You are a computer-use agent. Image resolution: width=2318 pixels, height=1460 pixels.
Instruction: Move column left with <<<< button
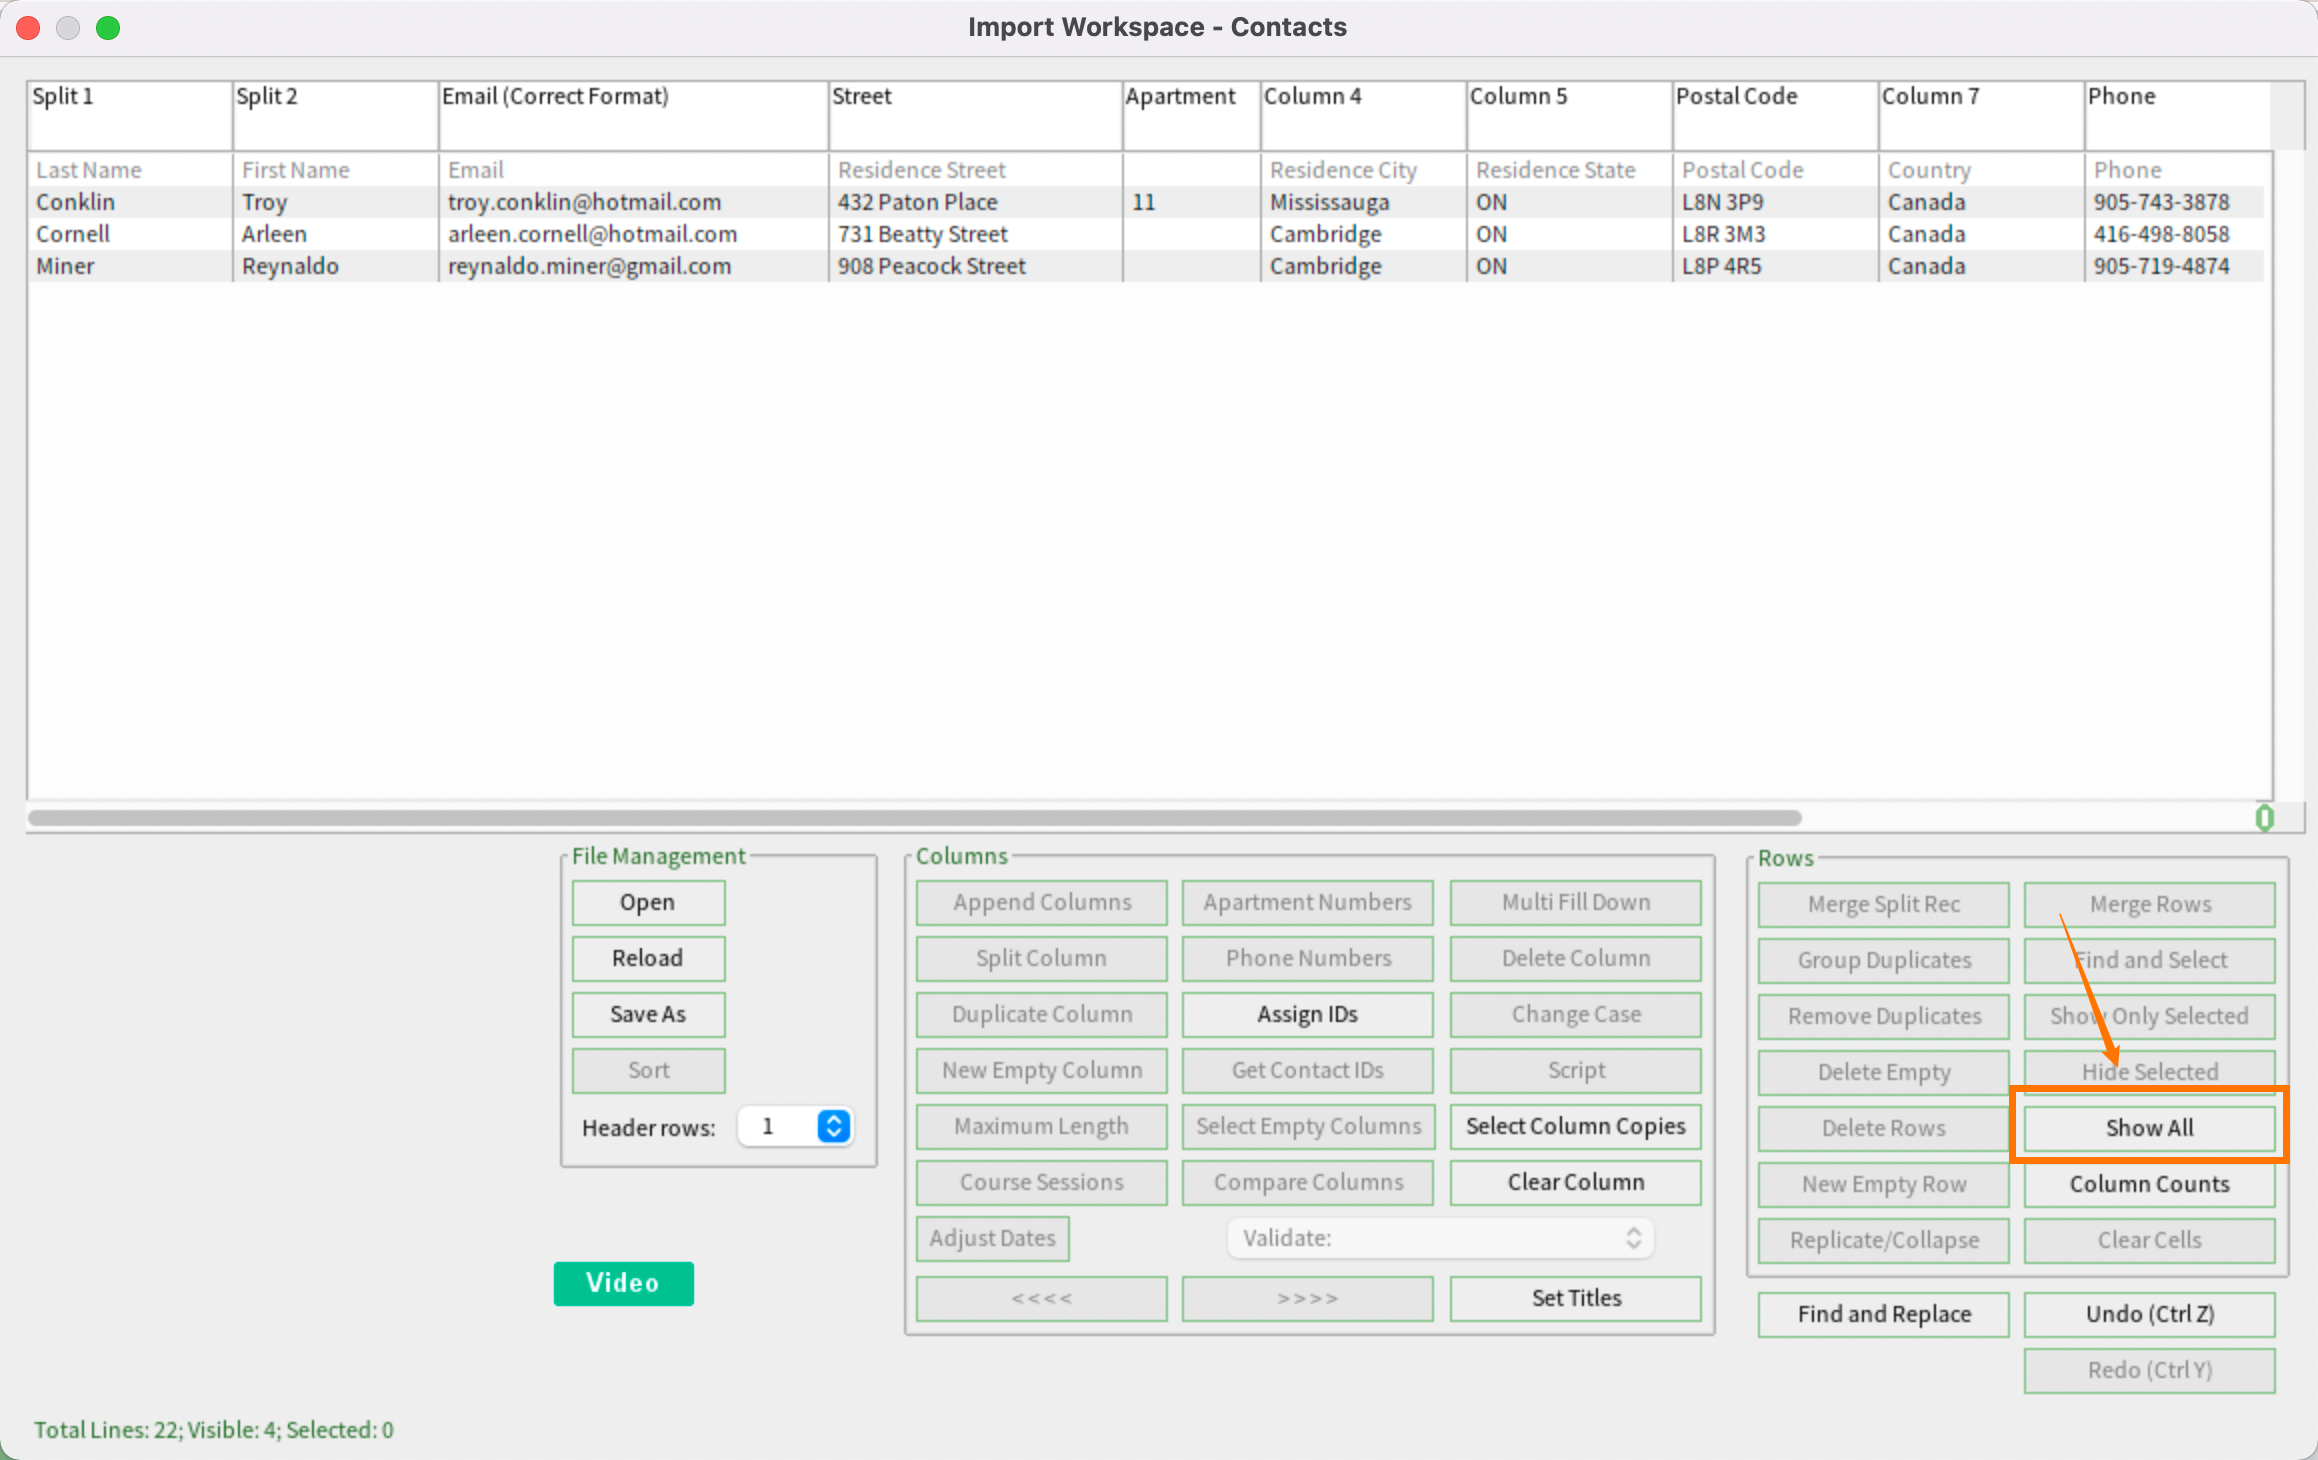click(x=1042, y=1299)
